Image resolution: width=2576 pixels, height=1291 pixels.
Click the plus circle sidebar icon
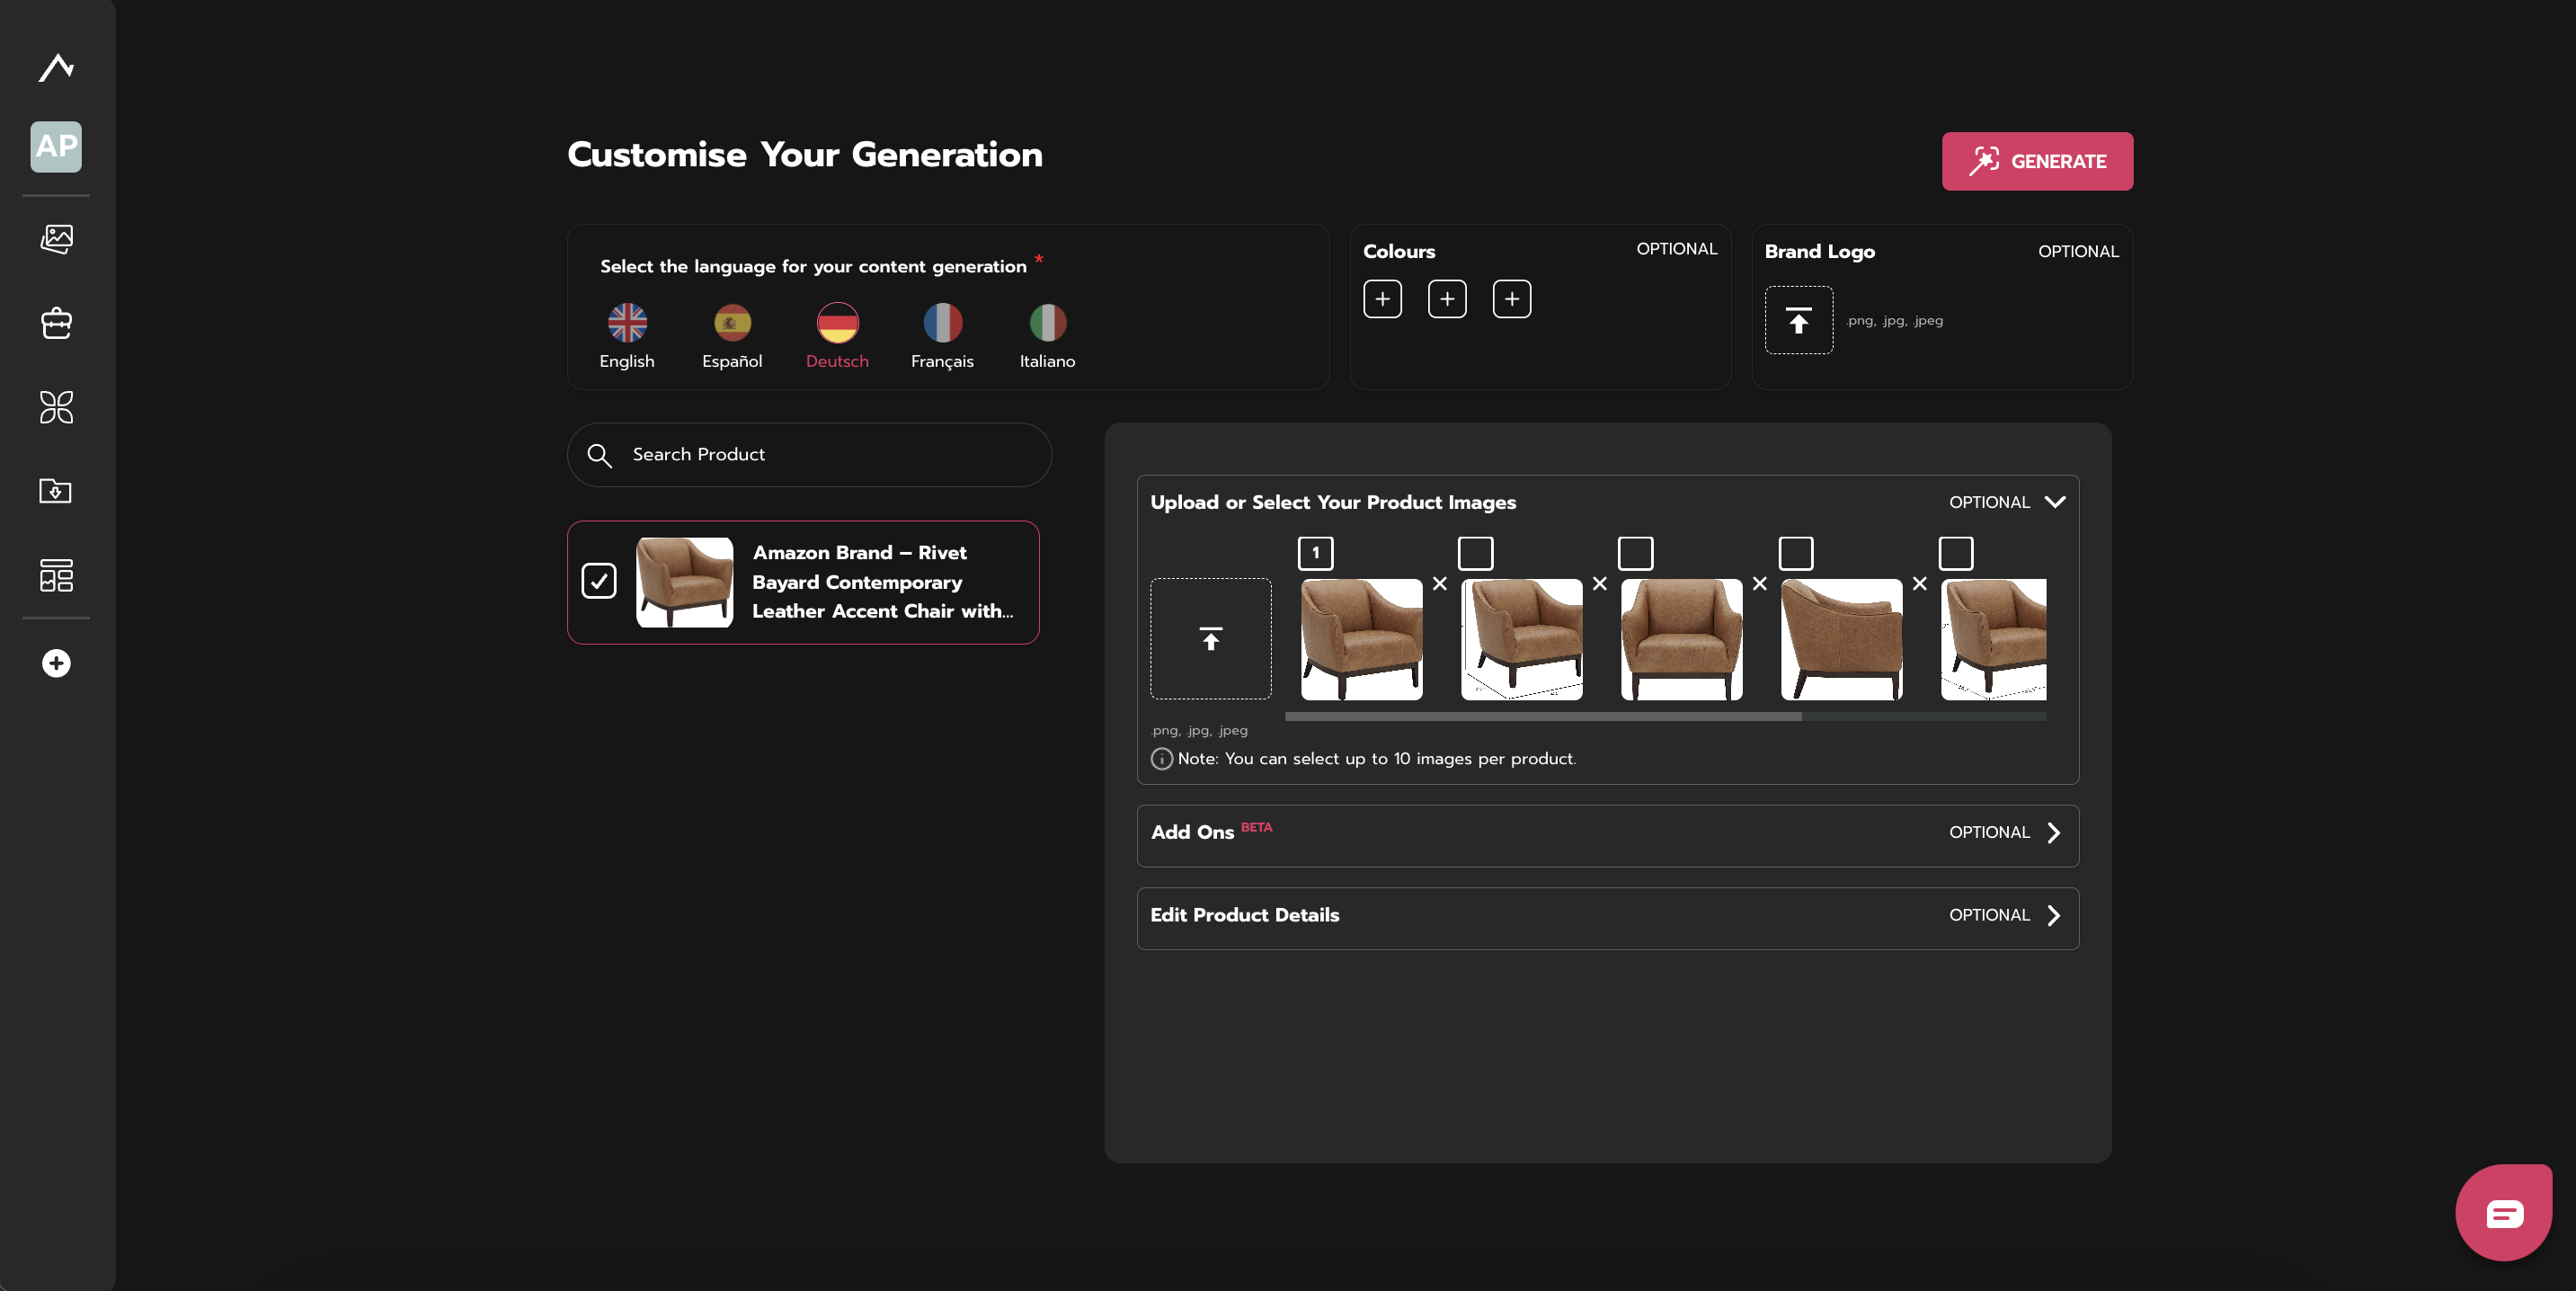coord(56,663)
